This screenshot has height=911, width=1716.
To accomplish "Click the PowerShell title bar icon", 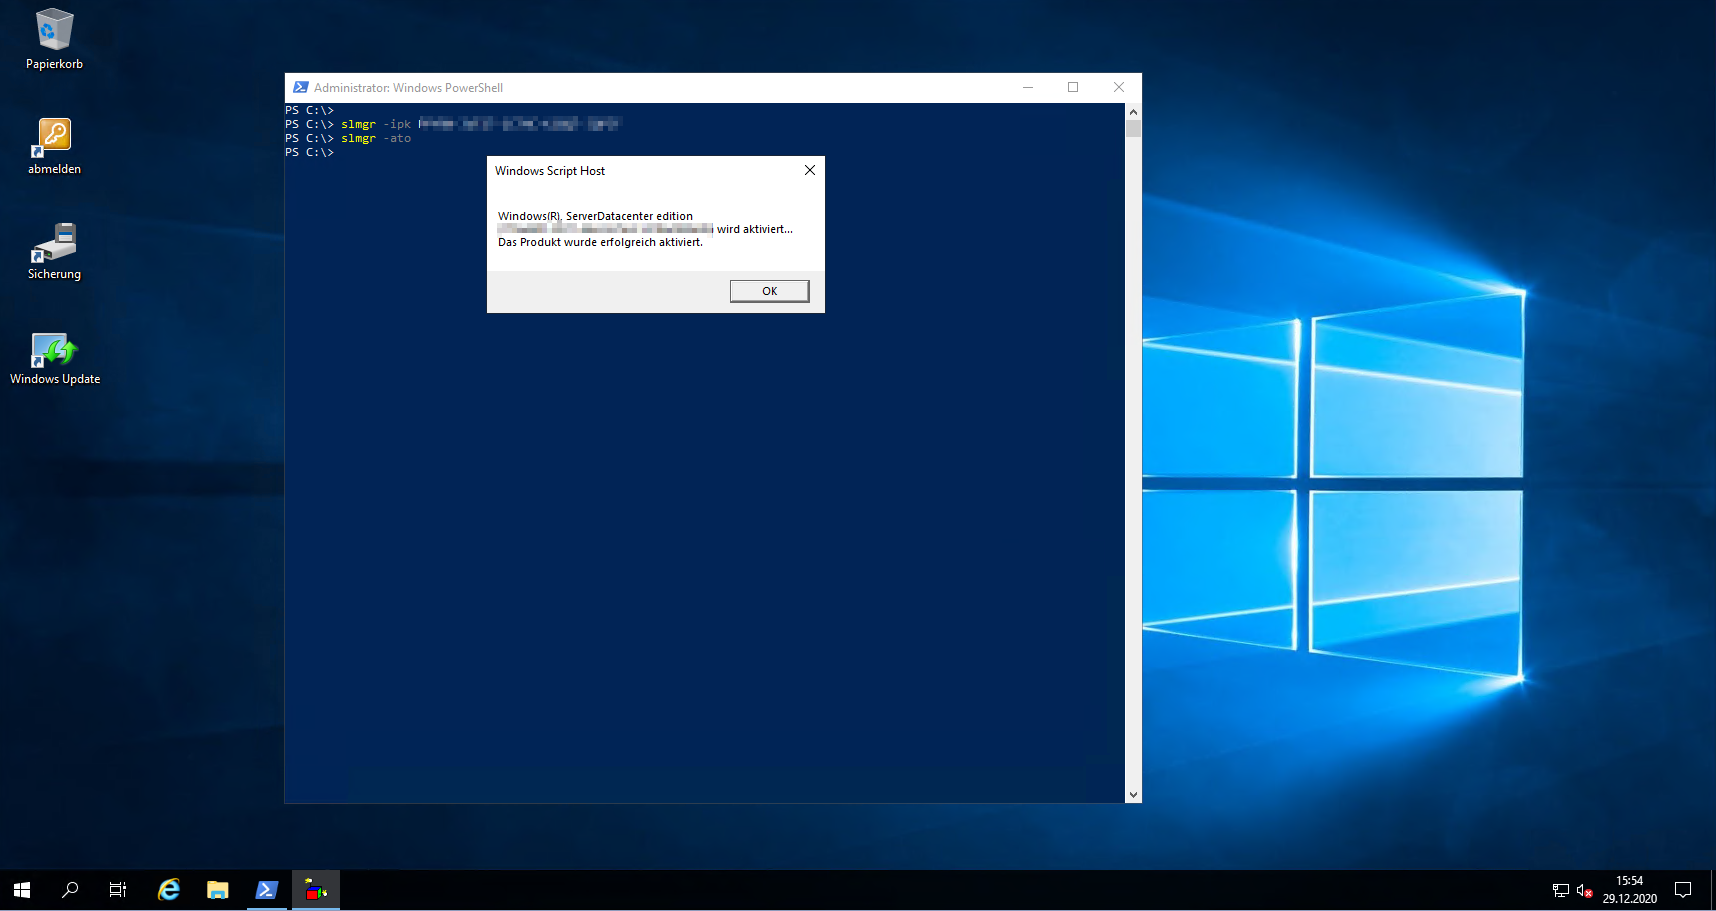I will [x=300, y=88].
